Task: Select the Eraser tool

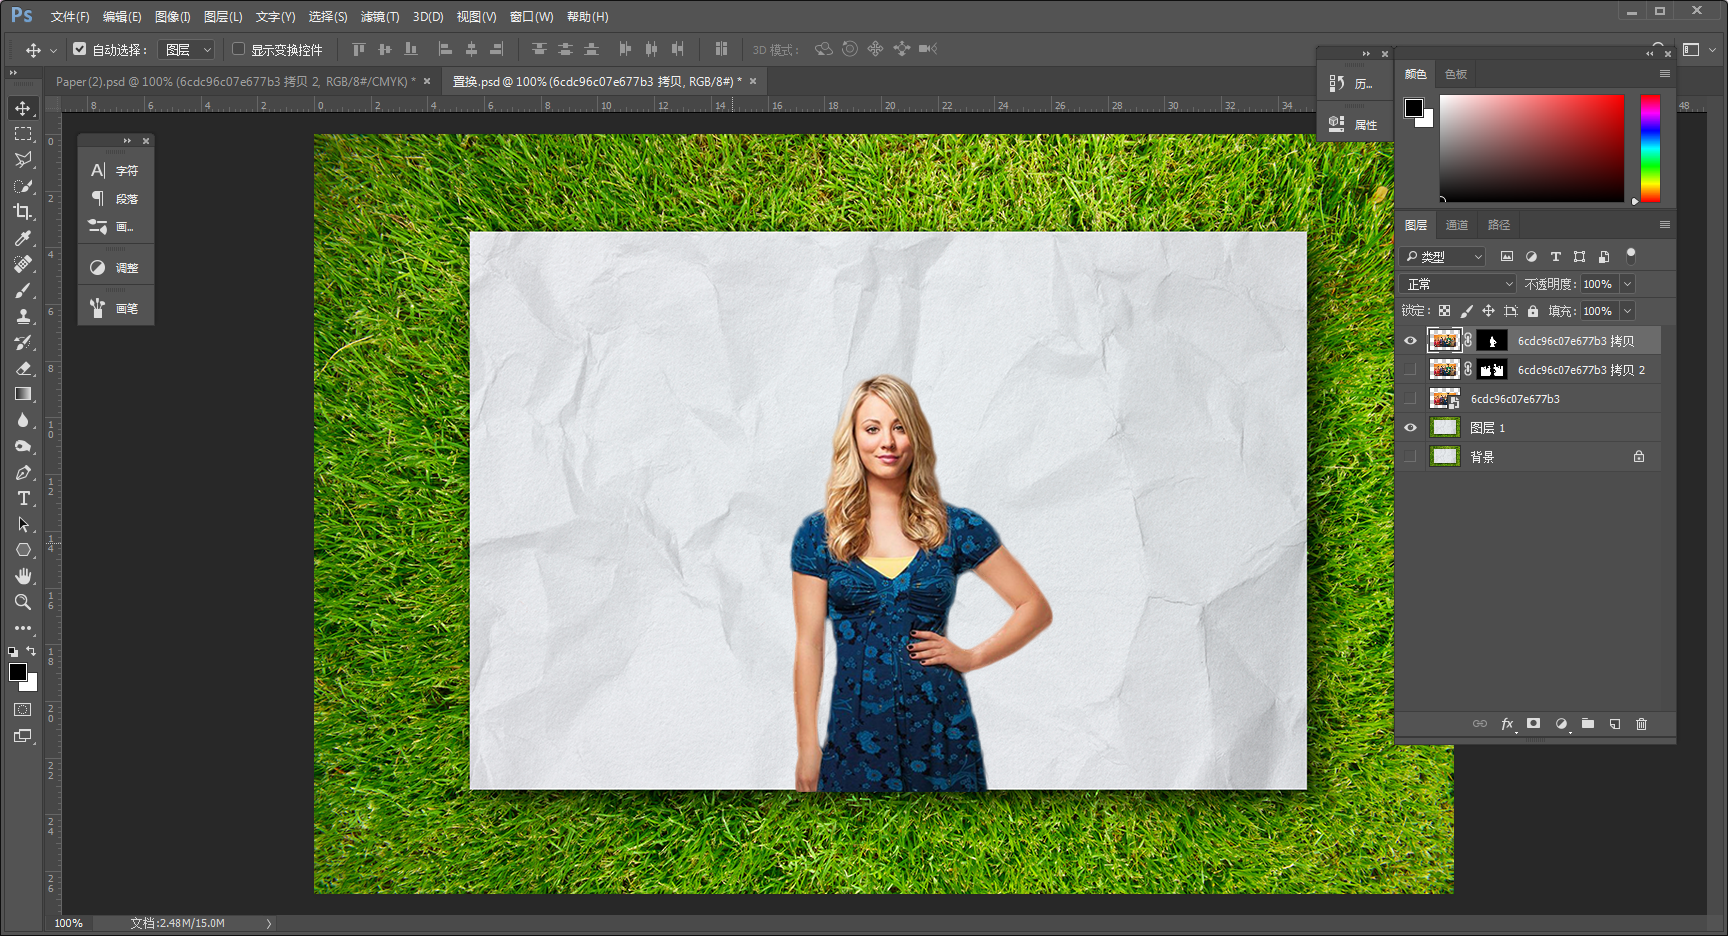Action: point(23,368)
